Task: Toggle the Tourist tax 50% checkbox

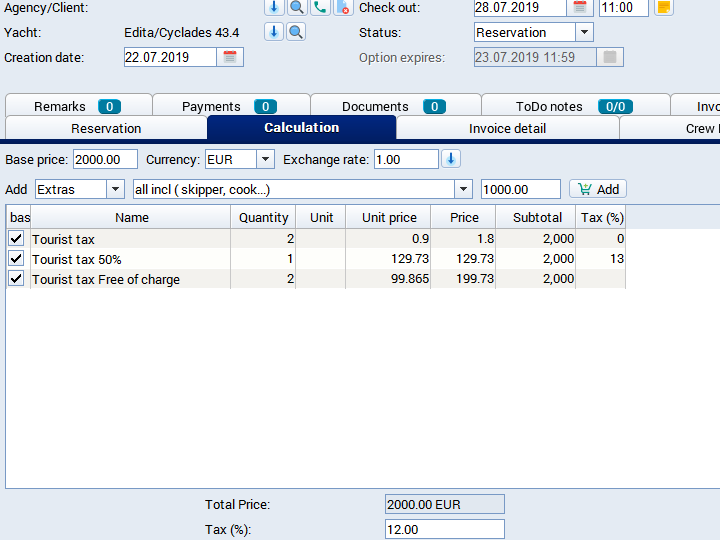Action: point(16,259)
